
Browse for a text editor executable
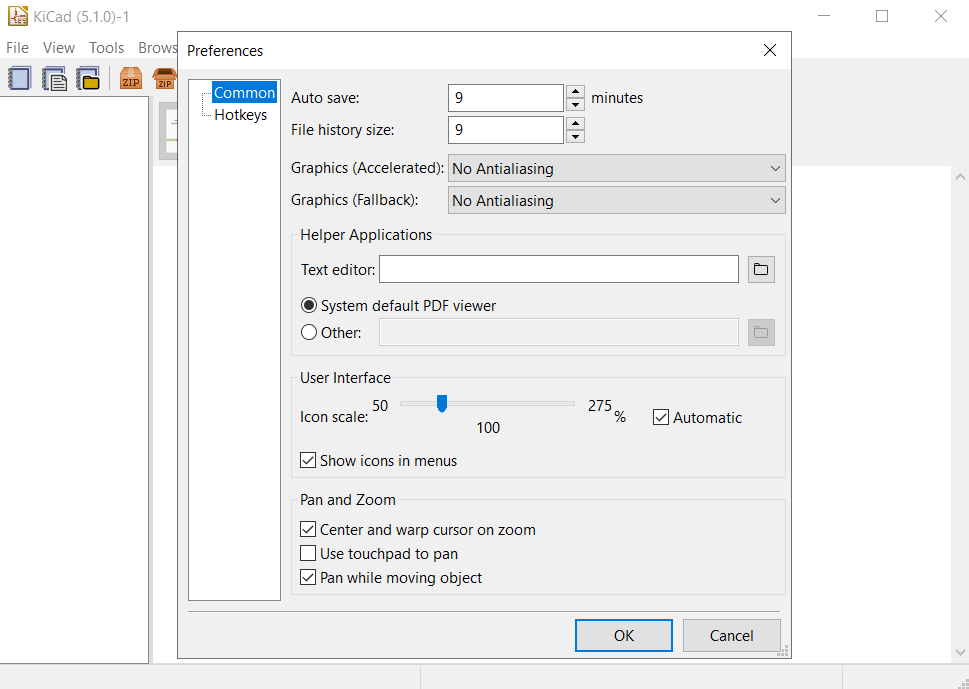tap(761, 269)
